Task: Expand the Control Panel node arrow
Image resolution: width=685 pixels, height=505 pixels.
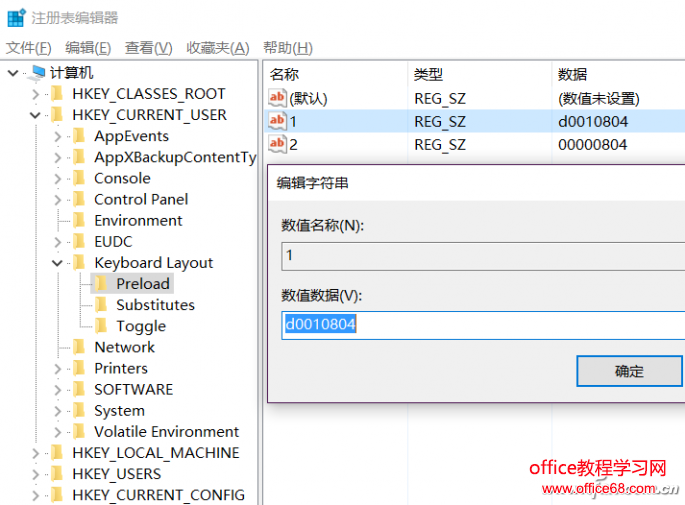Action: coord(58,200)
